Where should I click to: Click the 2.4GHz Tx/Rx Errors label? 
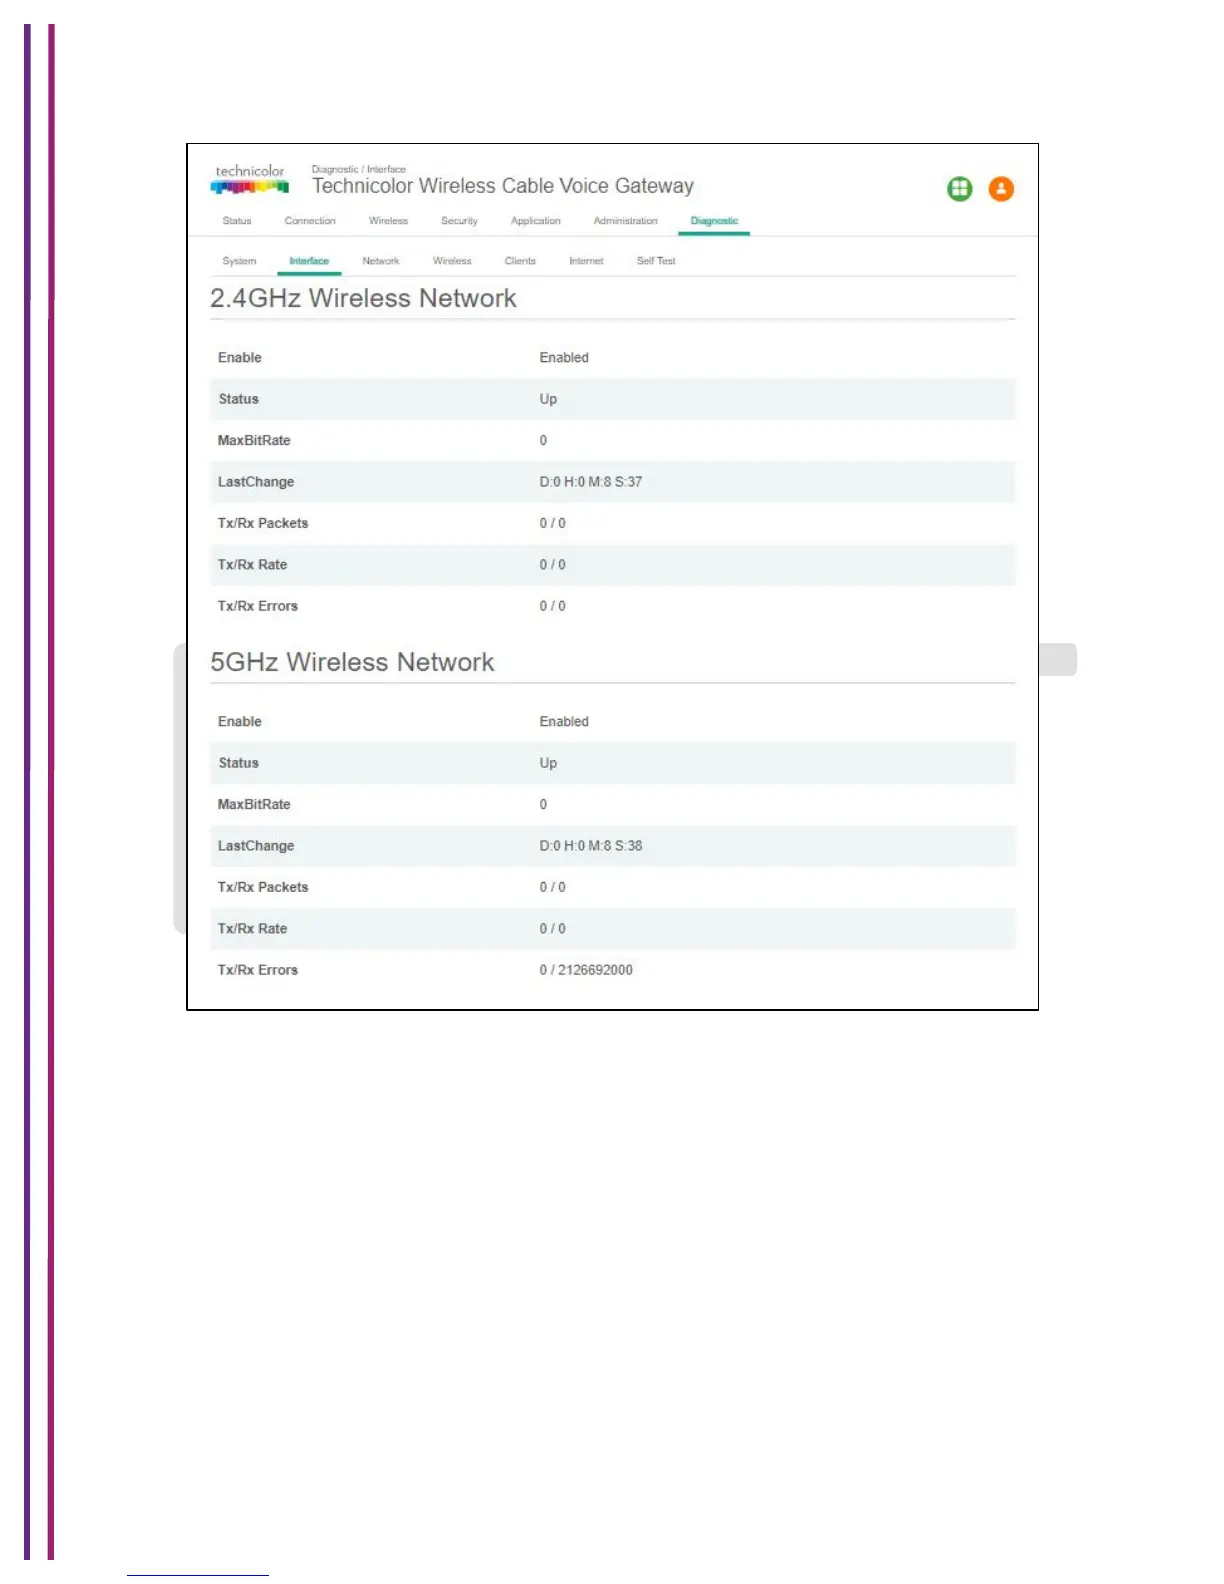point(258,606)
